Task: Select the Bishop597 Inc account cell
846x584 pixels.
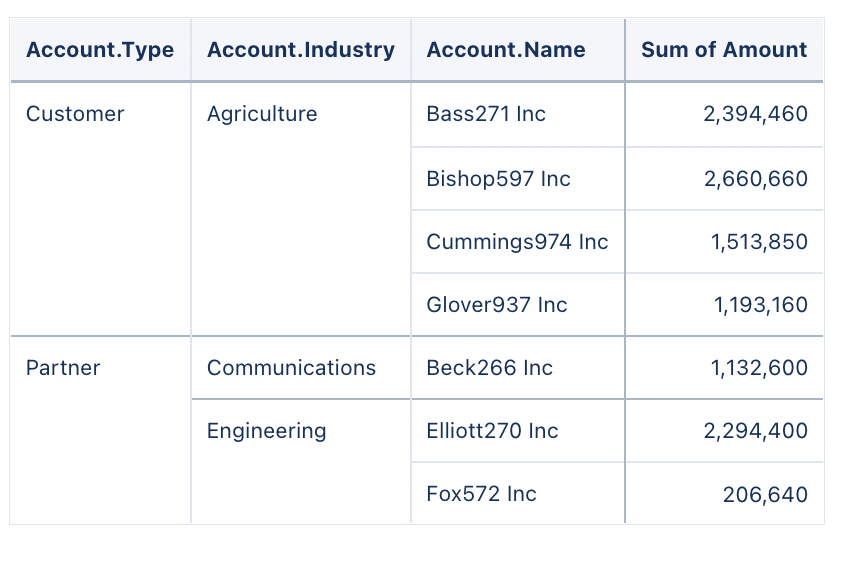Action: [x=518, y=179]
